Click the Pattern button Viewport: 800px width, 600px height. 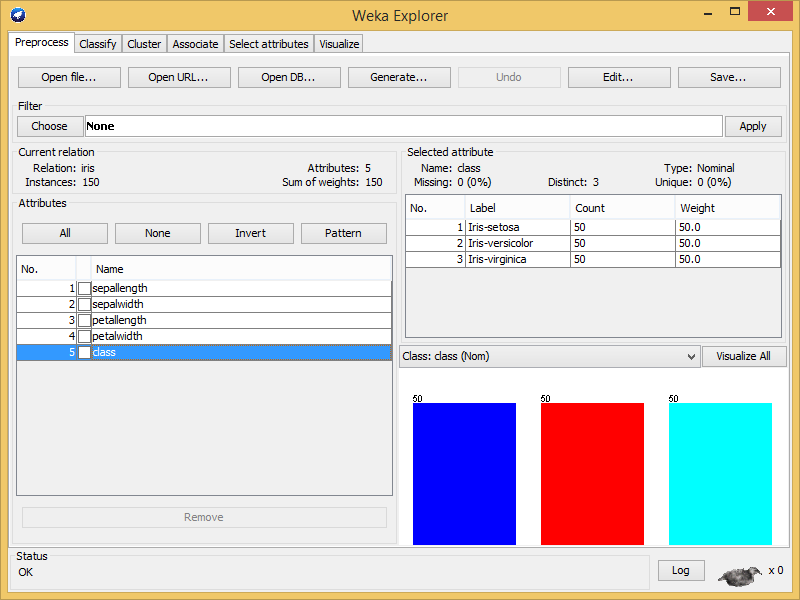(x=343, y=233)
